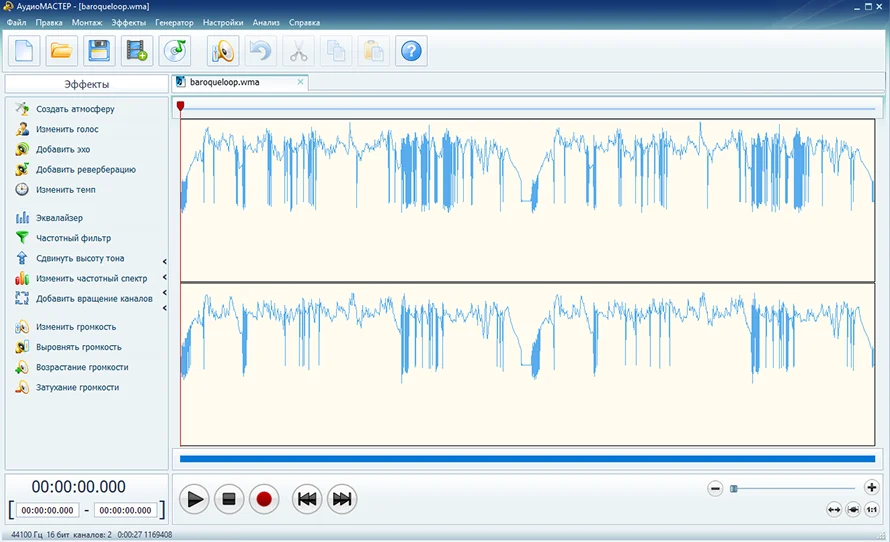Click the Изменить темп label
Viewport: 890px width, 542px height.
(x=66, y=190)
